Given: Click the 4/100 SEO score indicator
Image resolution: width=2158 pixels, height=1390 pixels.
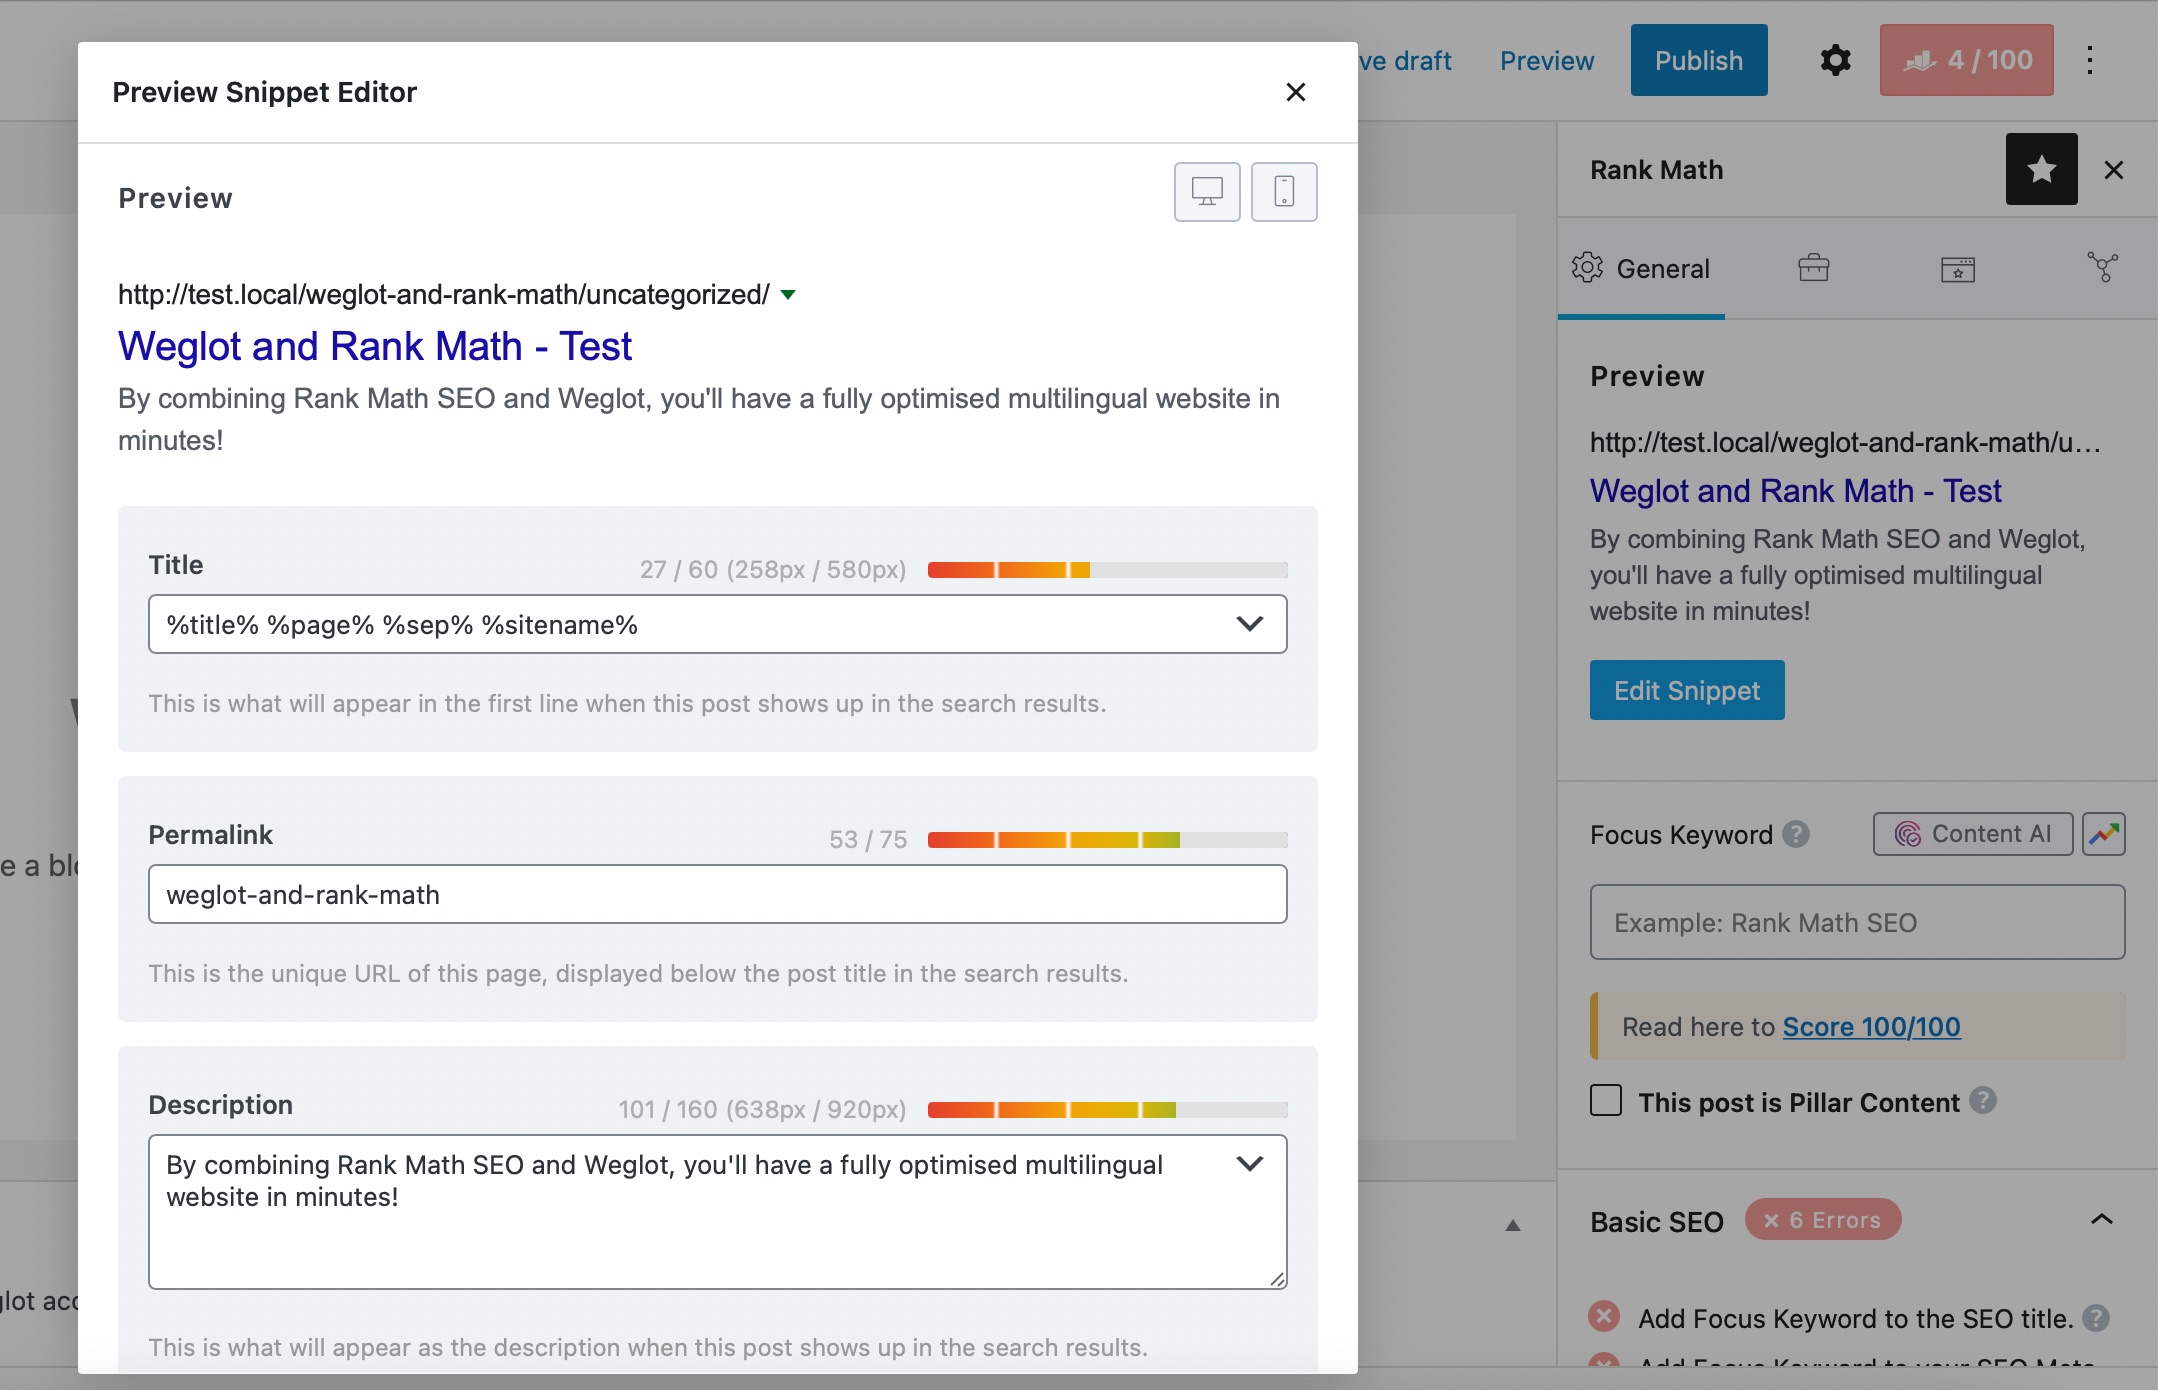Looking at the screenshot, I should 1964,60.
